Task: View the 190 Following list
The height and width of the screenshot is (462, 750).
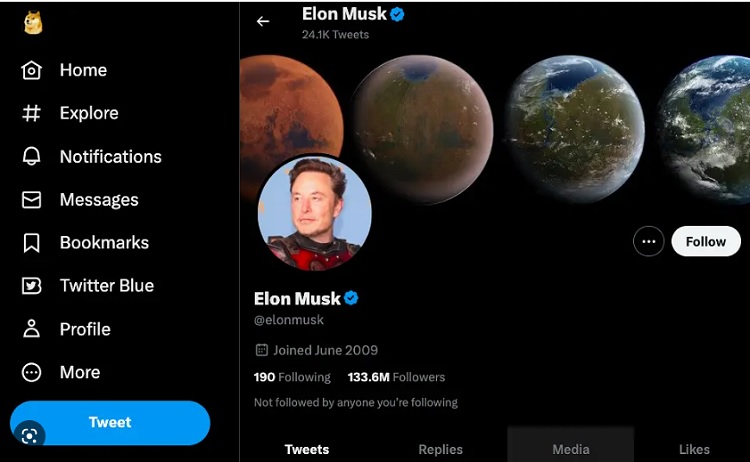Action: (x=292, y=377)
